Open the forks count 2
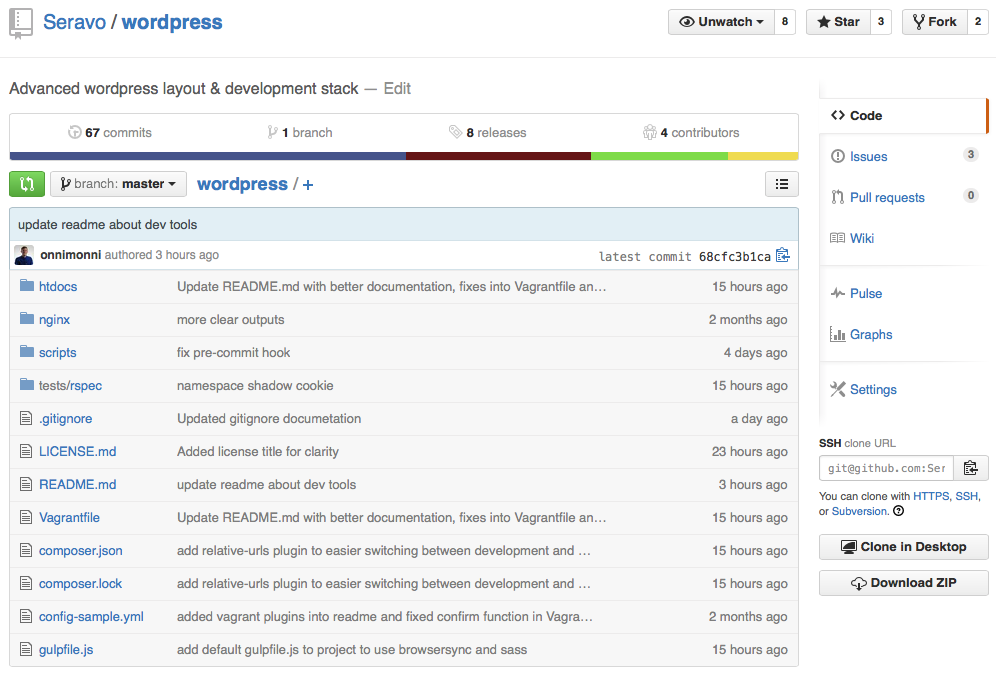The width and height of the screenshot is (996, 674). click(x=978, y=22)
